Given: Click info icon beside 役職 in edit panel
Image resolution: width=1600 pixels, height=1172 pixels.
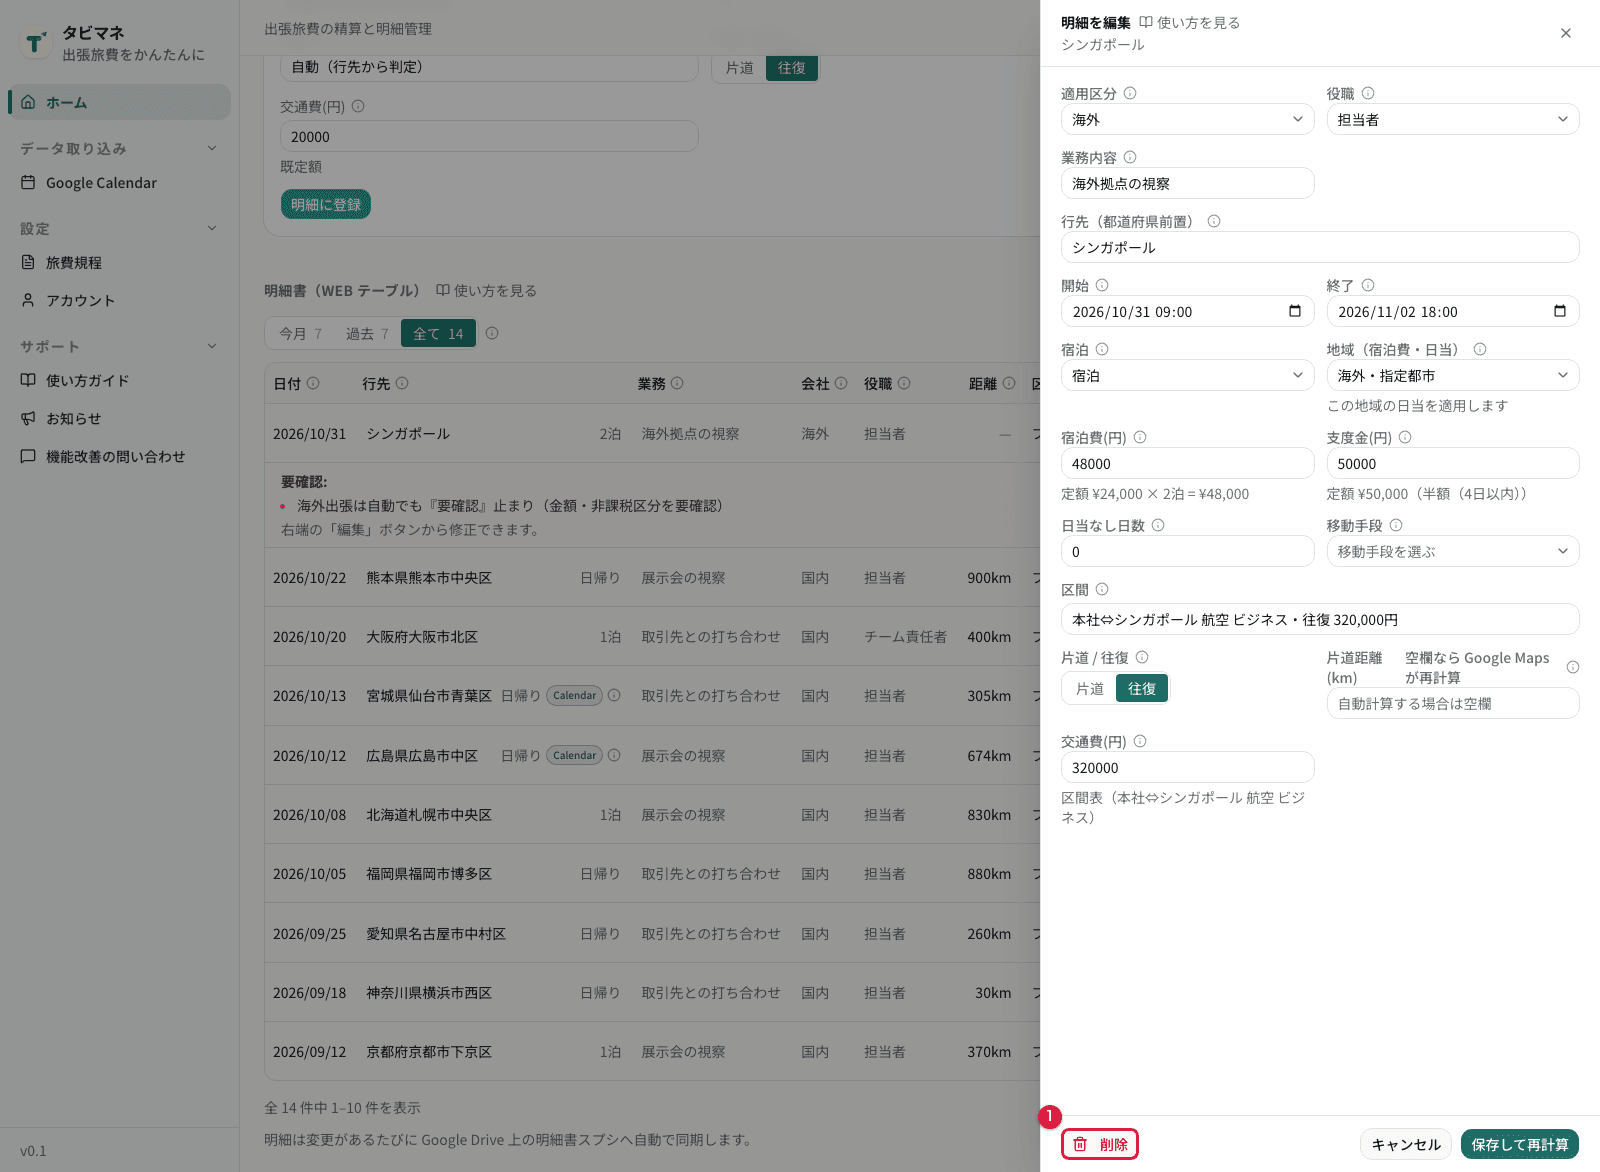Looking at the screenshot, I should tap(1368, 93).
